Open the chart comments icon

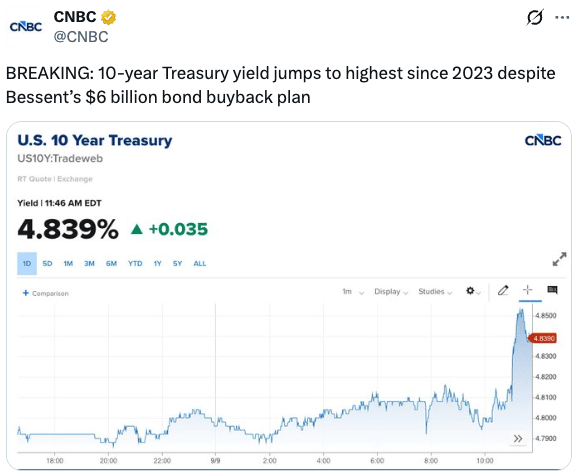(x=552, y=290)
